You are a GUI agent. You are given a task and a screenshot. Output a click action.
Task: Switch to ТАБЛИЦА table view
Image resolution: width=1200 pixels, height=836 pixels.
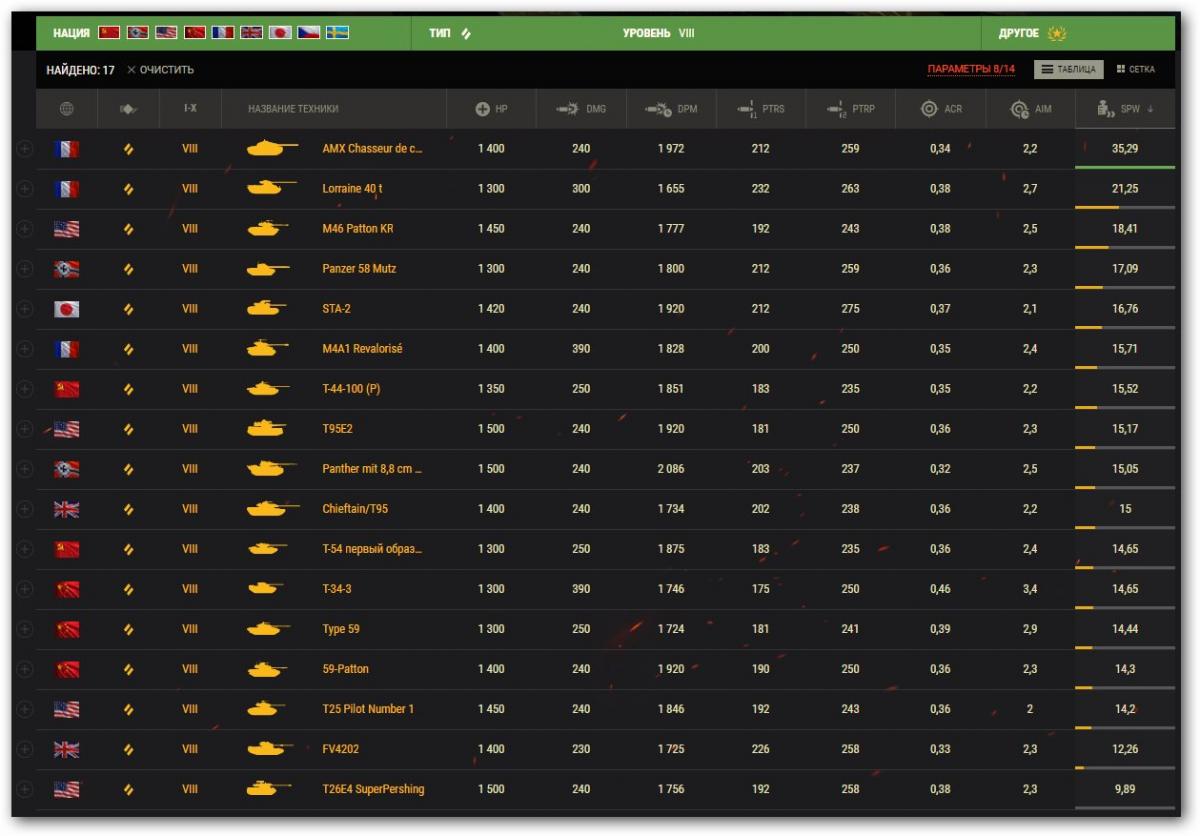click(x=1068, y=69)
